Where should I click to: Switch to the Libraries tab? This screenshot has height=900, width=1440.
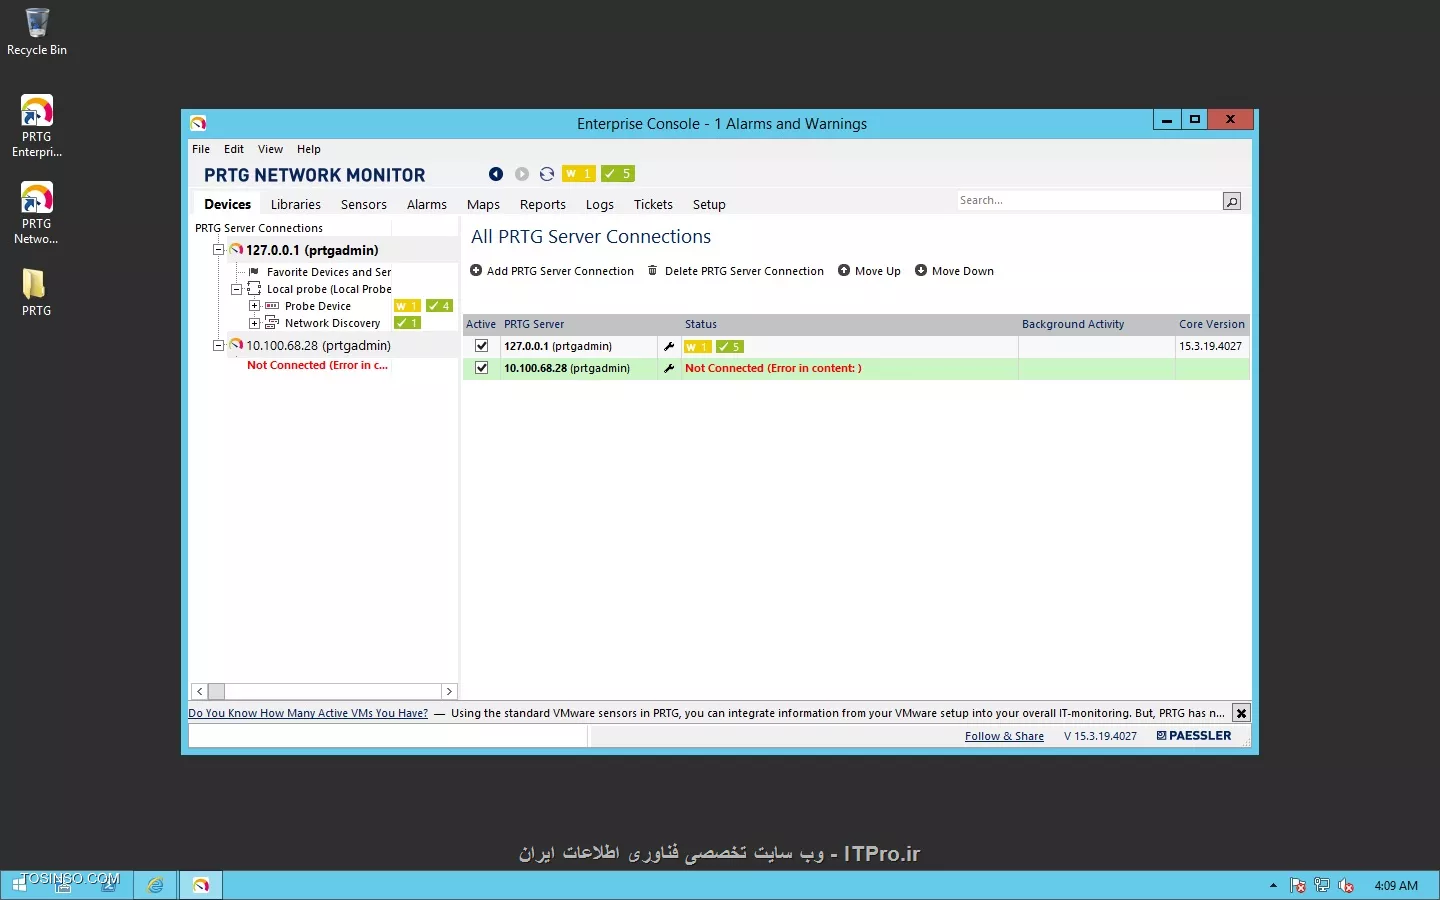click(296, 204)
